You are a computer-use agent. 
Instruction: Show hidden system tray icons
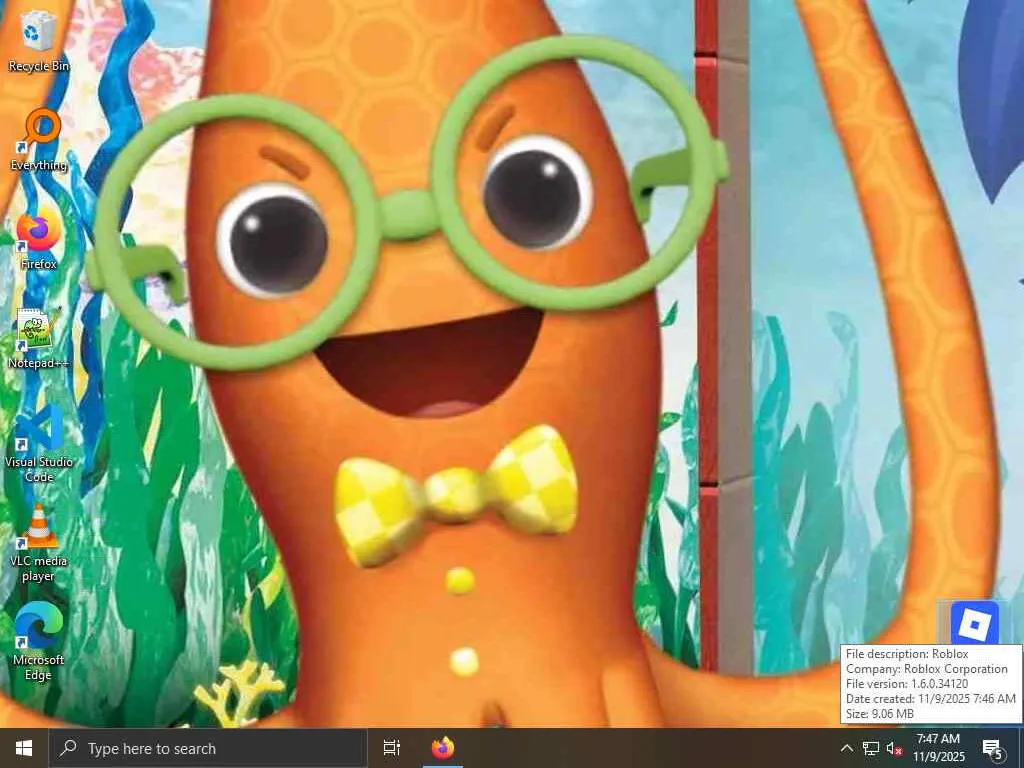[846, 748]
